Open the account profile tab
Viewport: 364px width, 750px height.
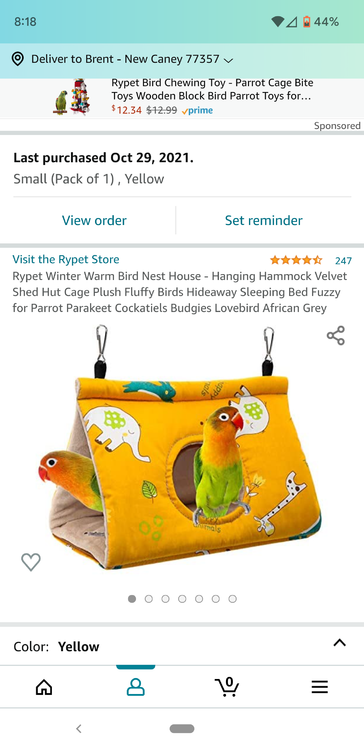coord(135,687)
